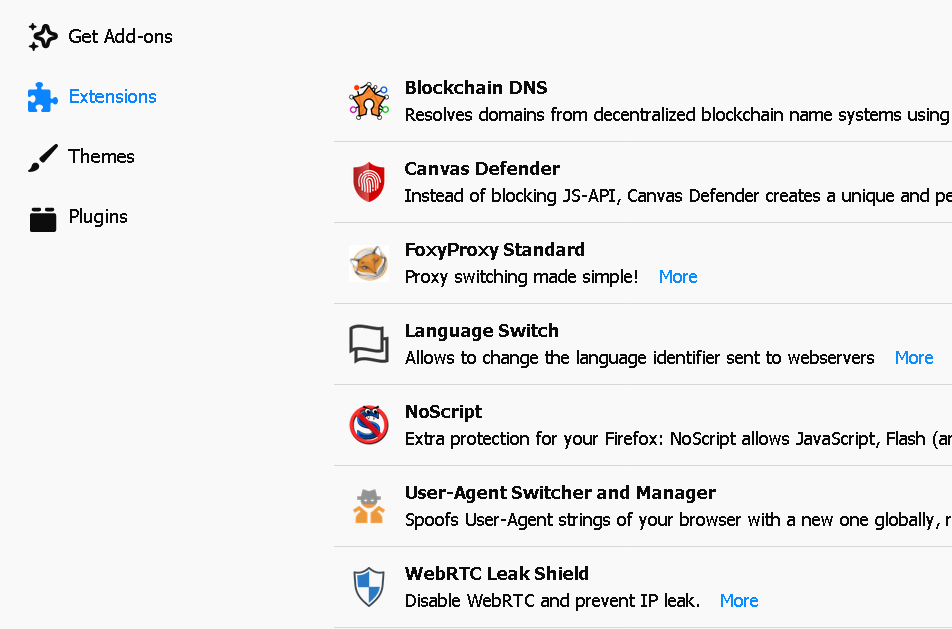Click the WebRTC Leak Shield icon
Image resolution: width=952 pixels, height=629 pixels.
point(369,587)
